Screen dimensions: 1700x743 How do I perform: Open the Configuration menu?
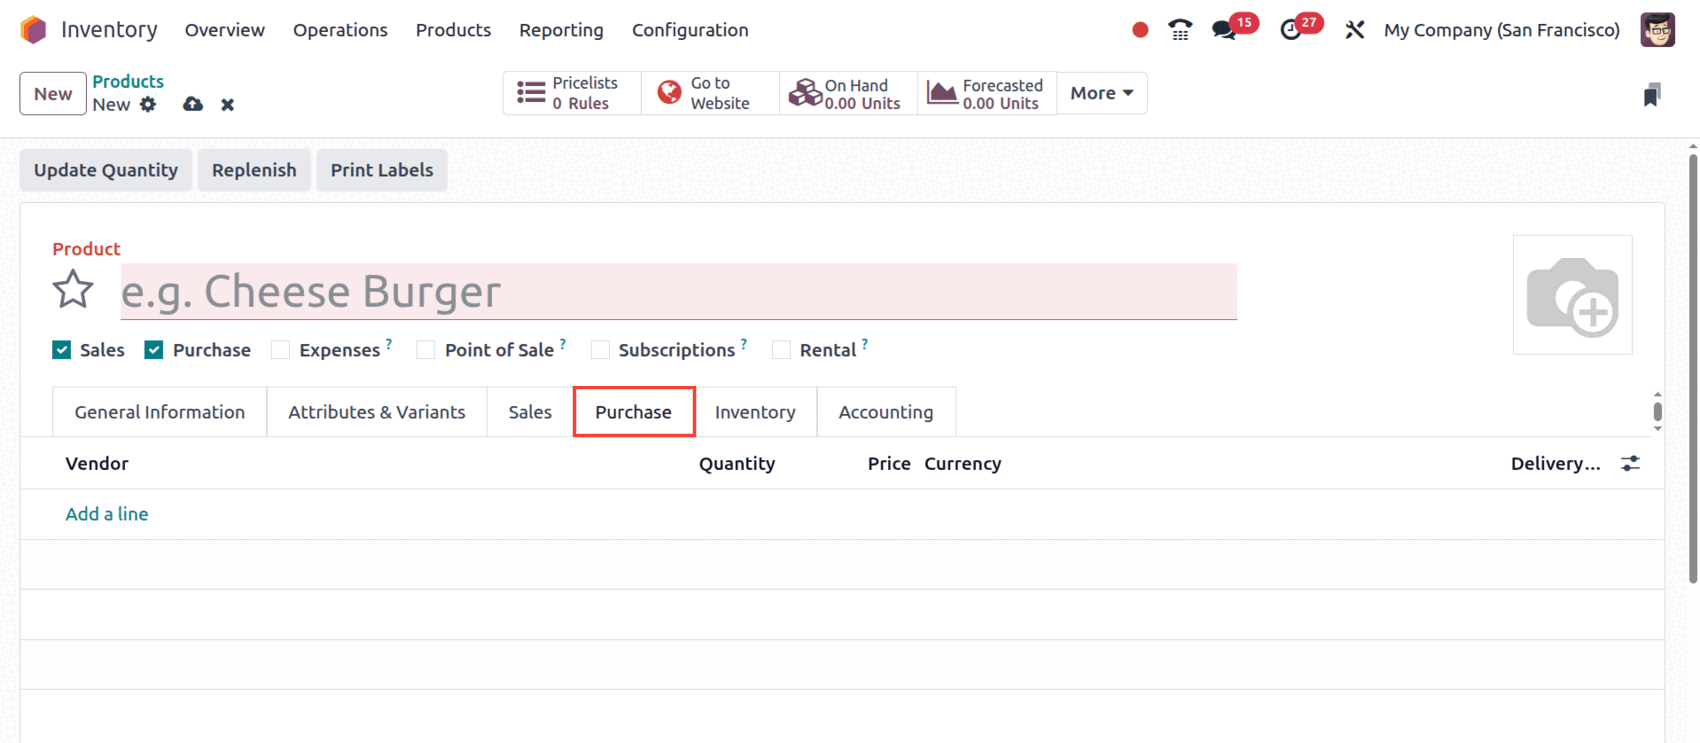point(689,30)
